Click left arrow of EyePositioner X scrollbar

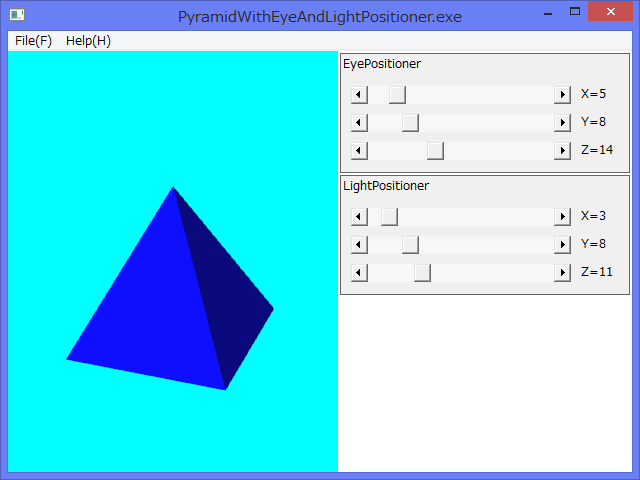pyautogui.click(x=359, y=95)
